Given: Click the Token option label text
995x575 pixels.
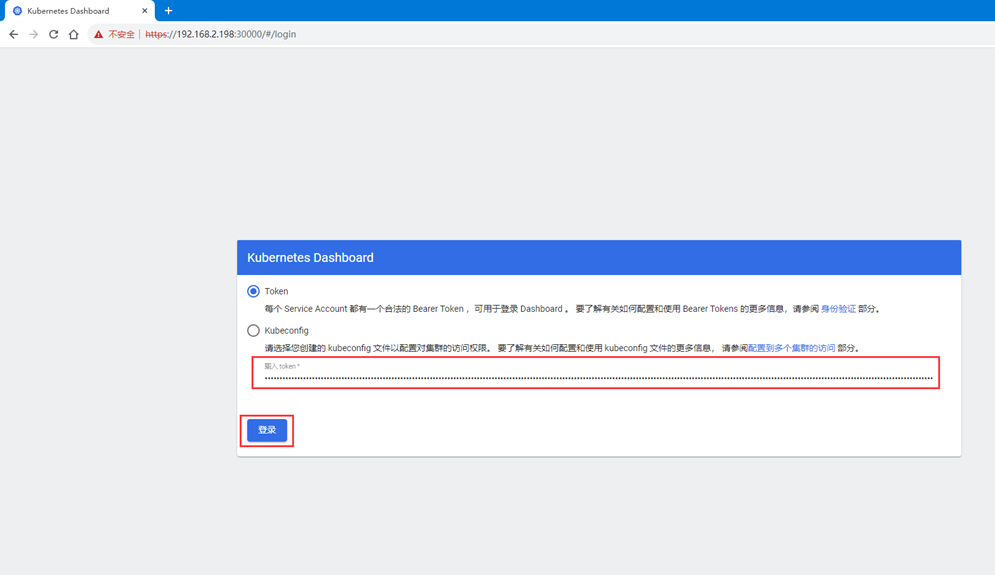Looking at the screenshot, I should coord(276,291).
